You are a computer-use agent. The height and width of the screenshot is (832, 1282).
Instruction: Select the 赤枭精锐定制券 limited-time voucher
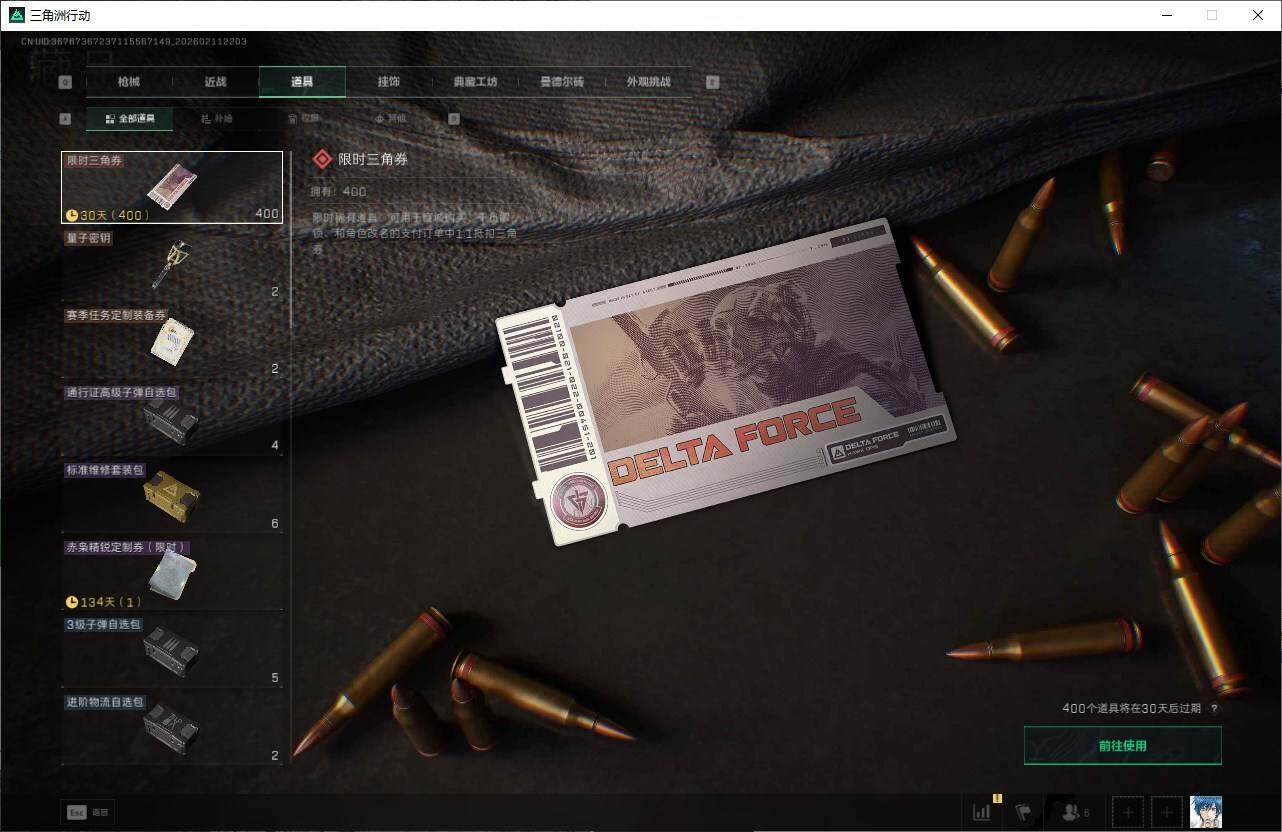coord(171,573)
